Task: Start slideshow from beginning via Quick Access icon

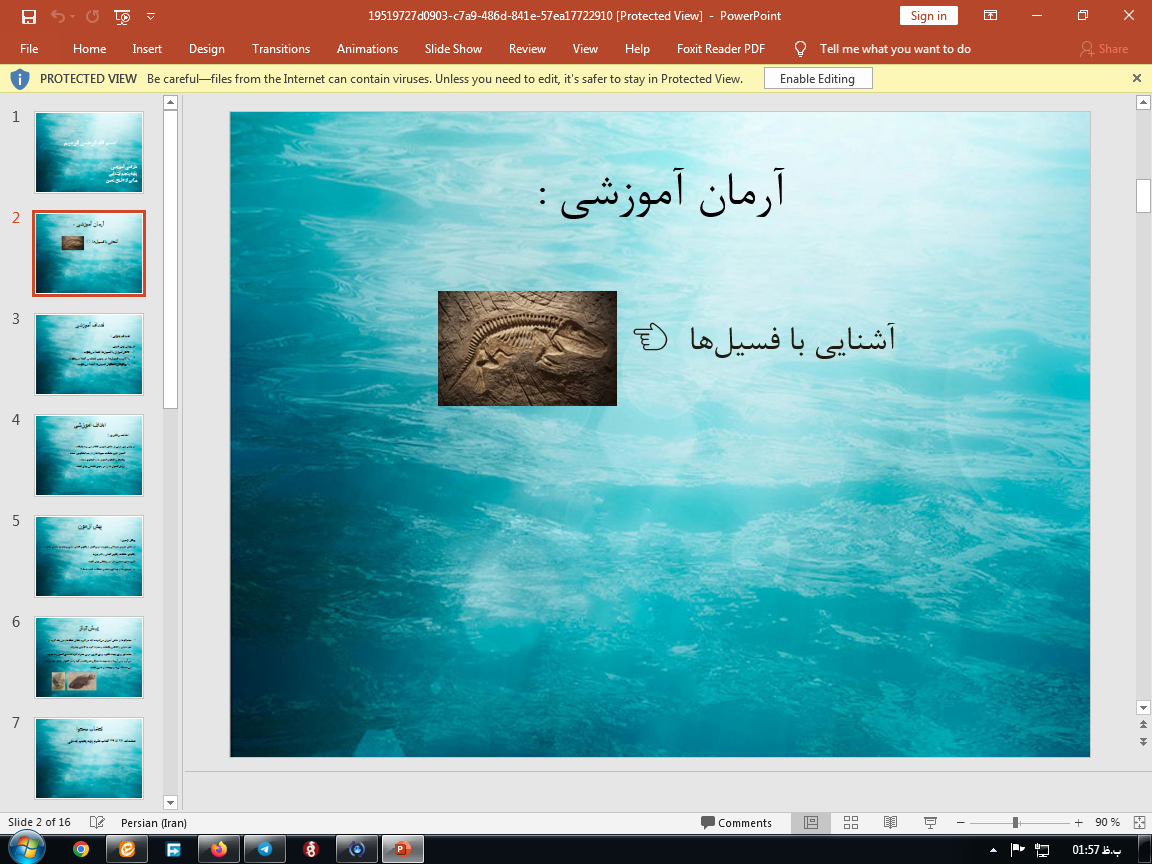Action: pyautogui.click(x=121, y=16)
